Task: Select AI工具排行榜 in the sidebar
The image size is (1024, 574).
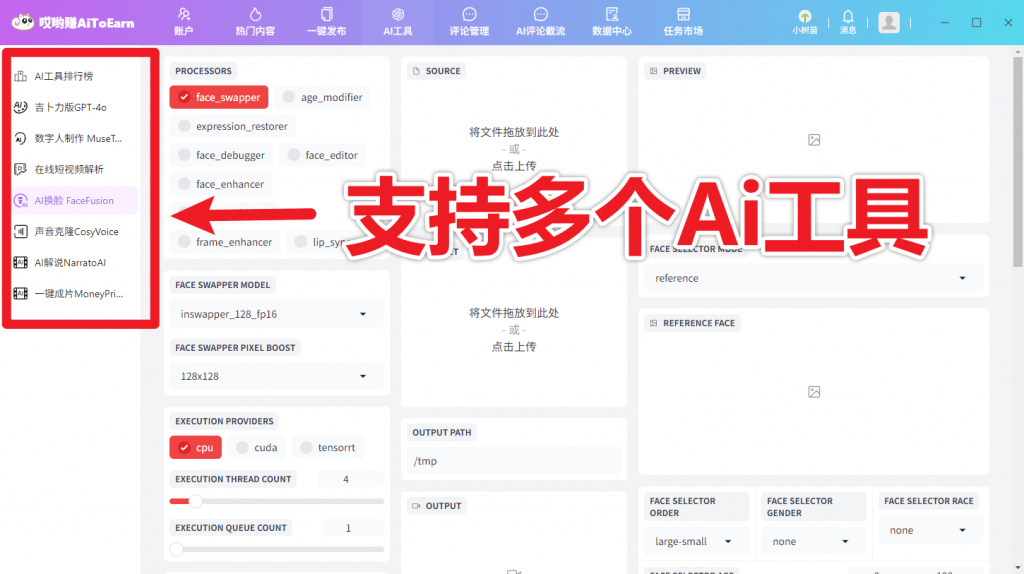Action: point(64,76)
